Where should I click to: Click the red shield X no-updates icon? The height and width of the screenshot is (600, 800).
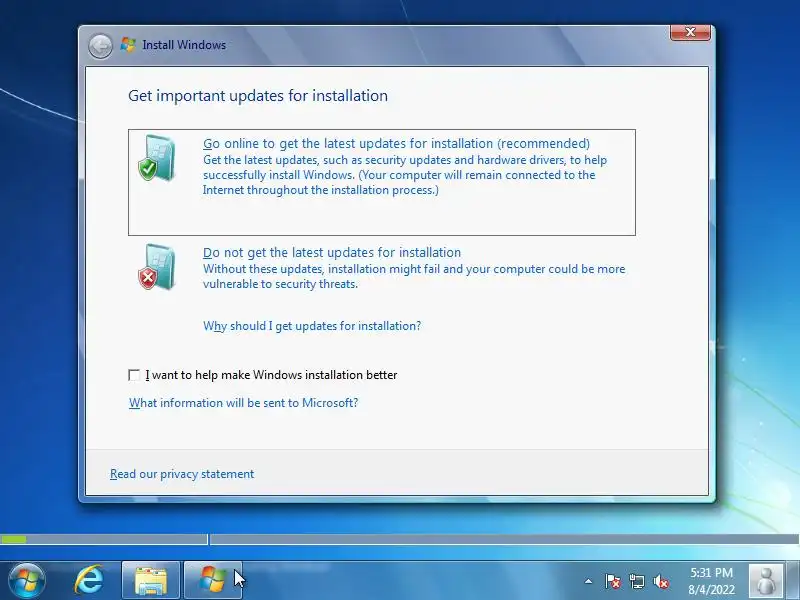coord(157,267)
